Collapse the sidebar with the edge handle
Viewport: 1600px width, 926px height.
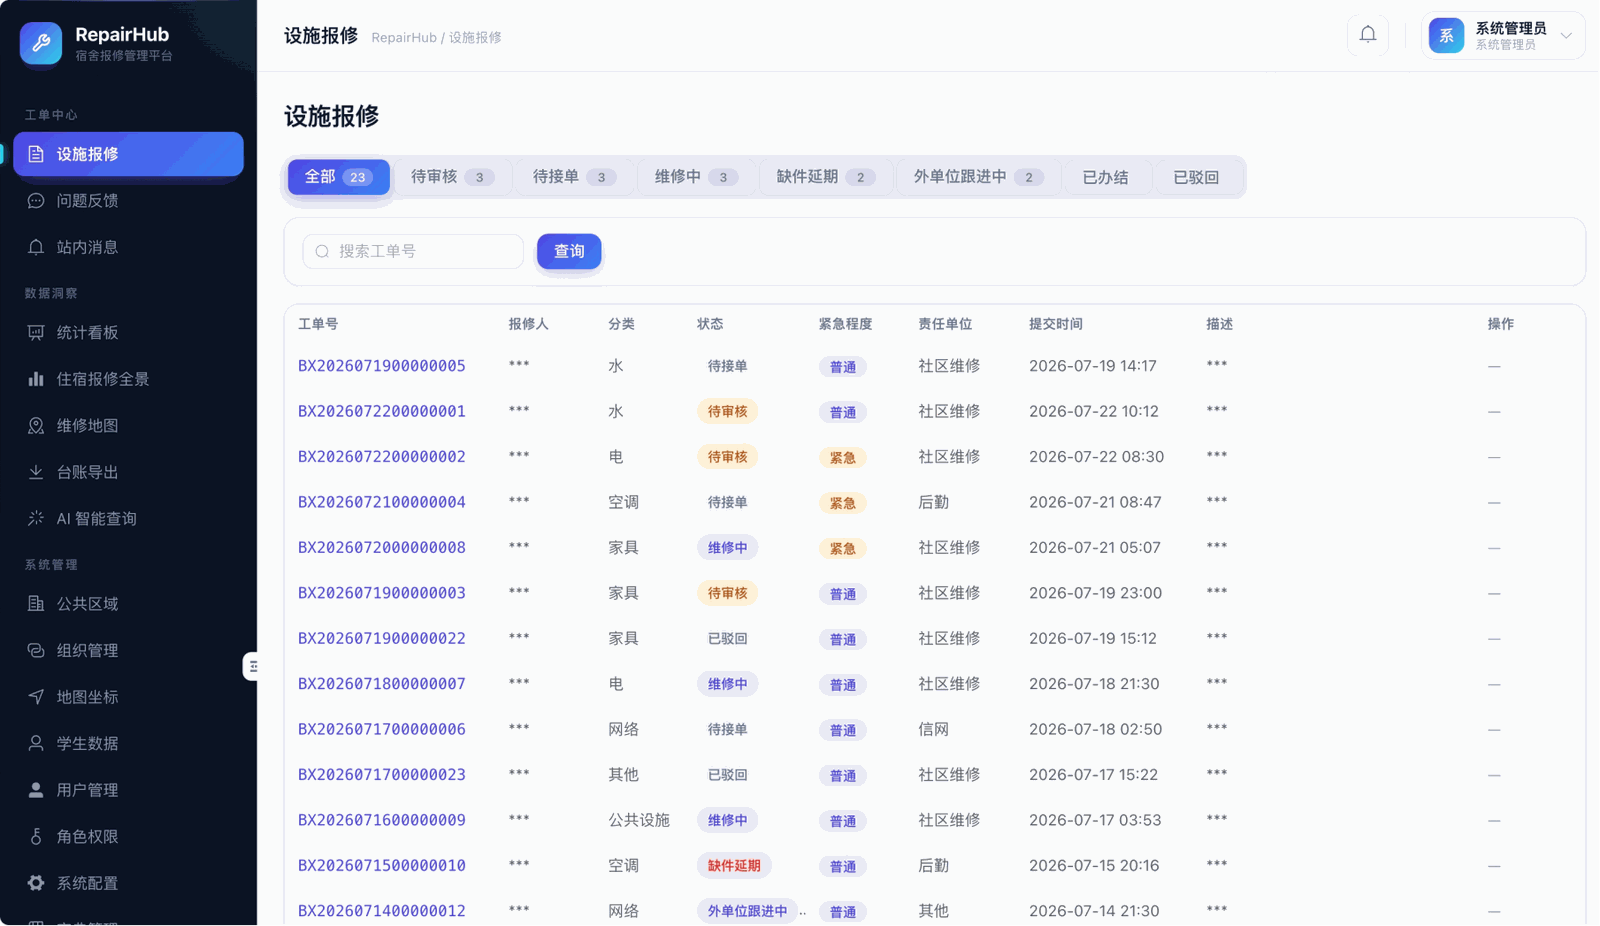251,666
